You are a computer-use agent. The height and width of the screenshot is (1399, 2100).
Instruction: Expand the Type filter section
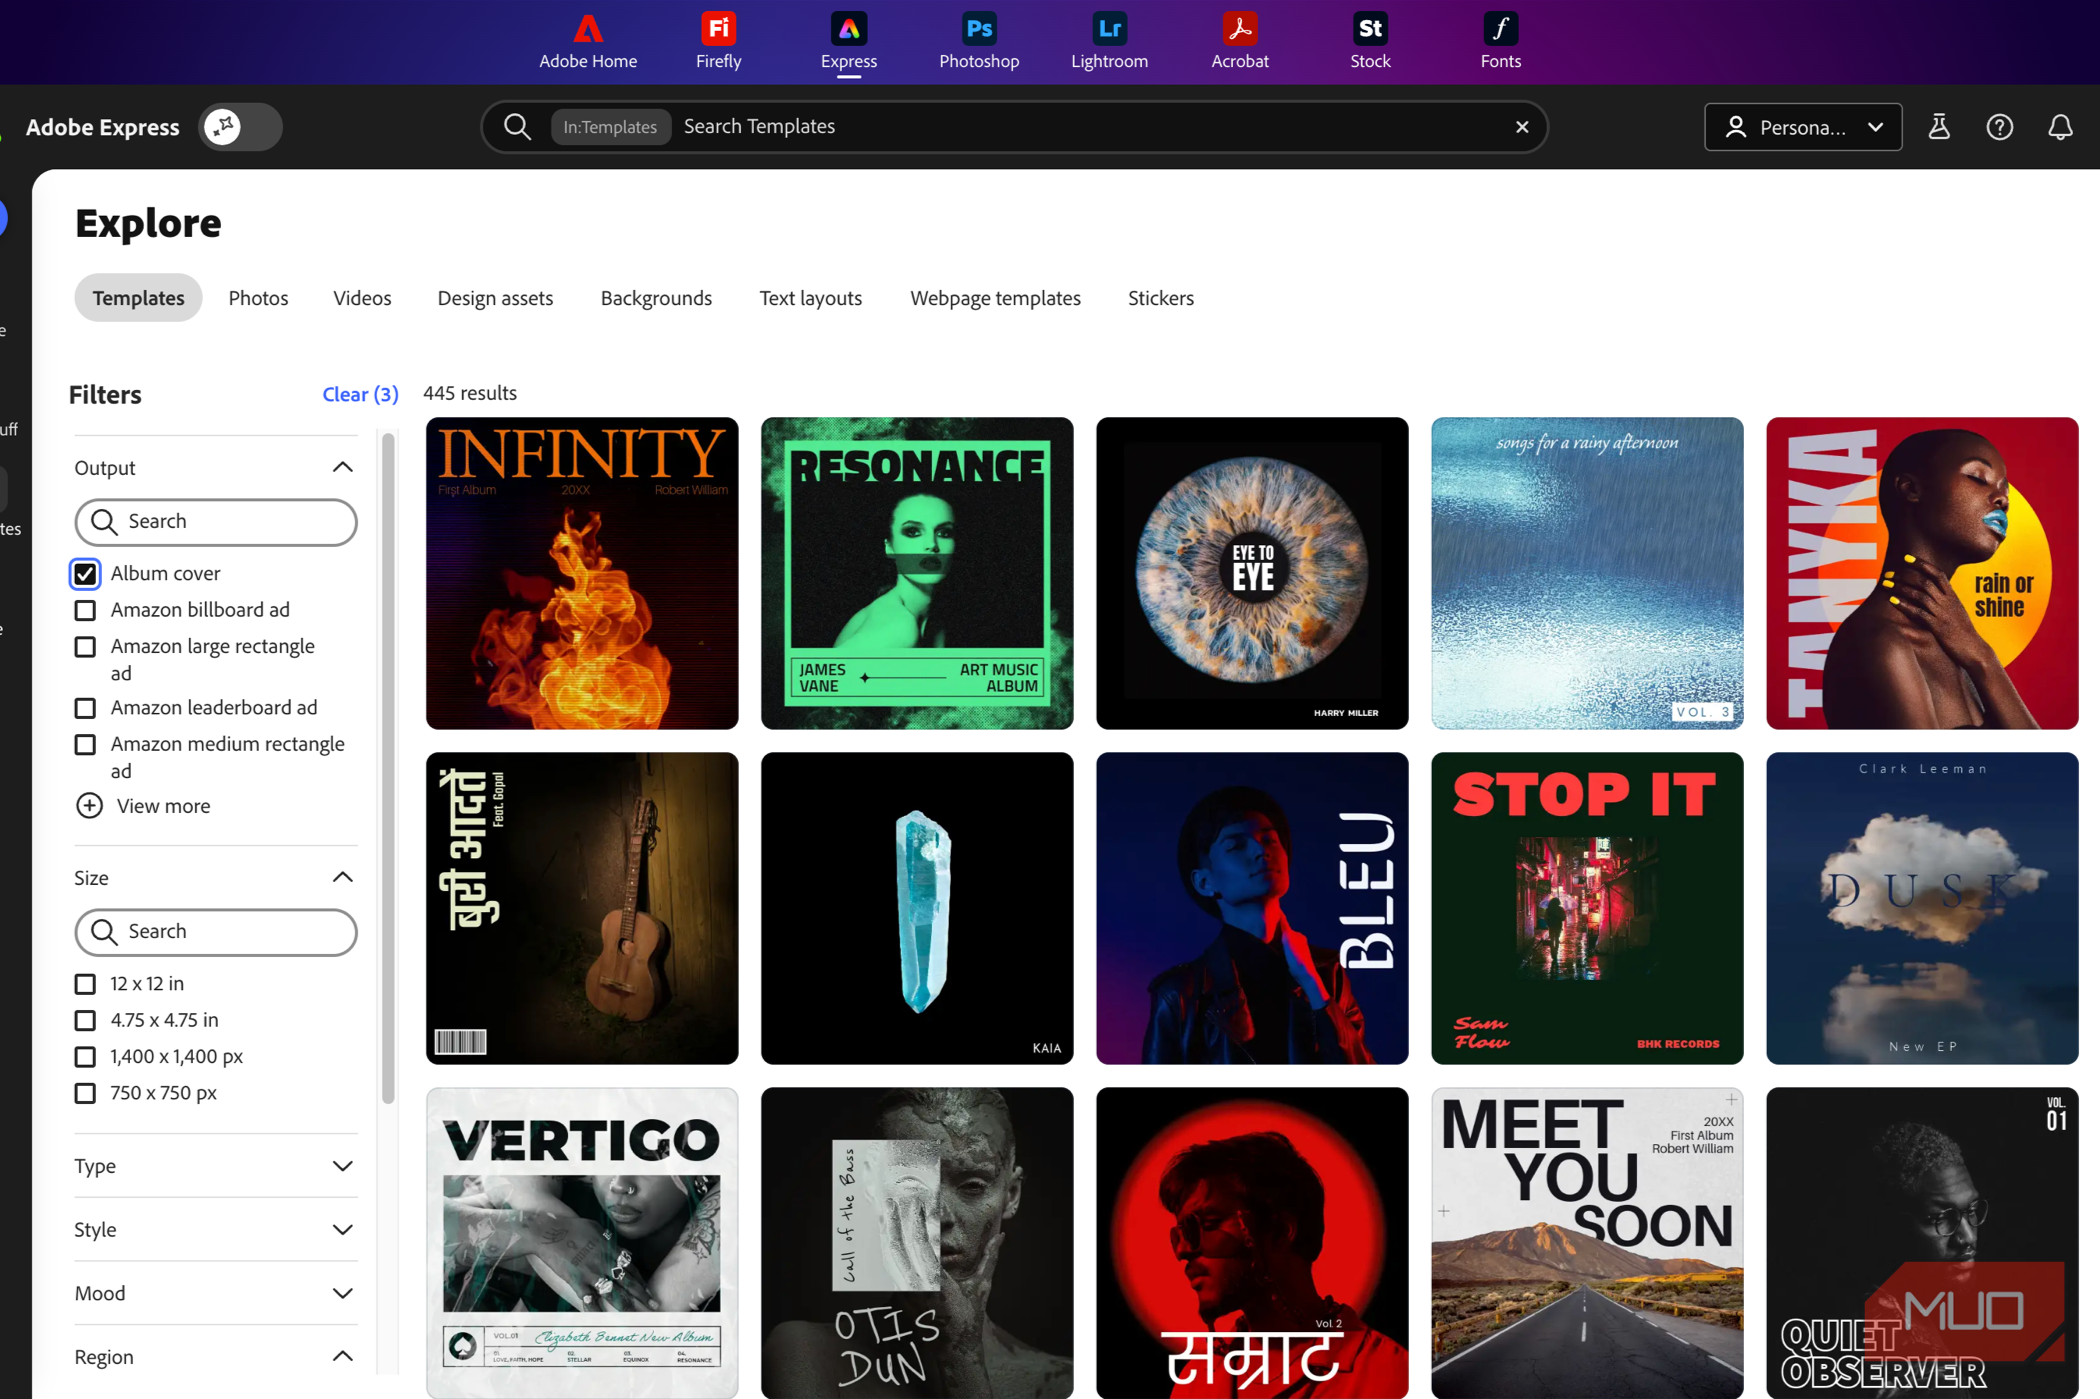[342, 1166]
